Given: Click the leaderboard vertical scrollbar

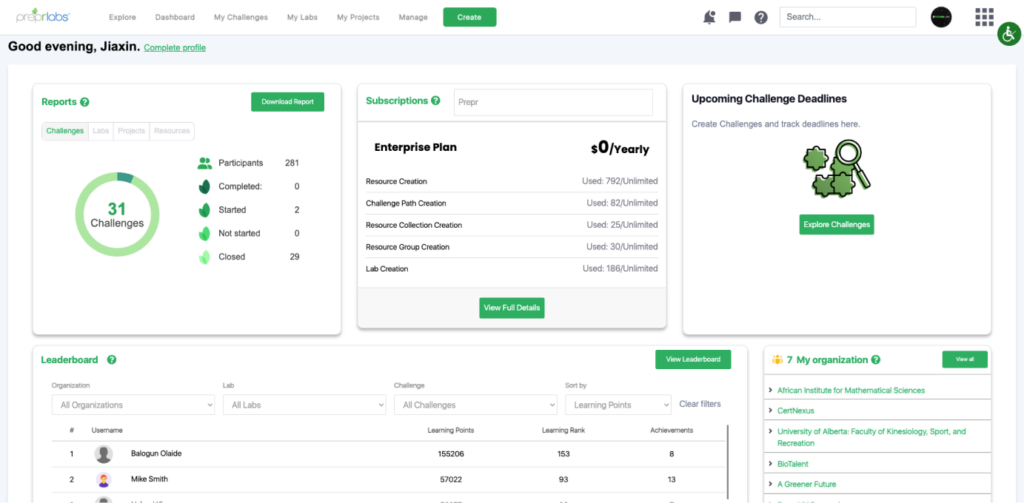Looking at the screenshot, I should [x=727, y=464].
